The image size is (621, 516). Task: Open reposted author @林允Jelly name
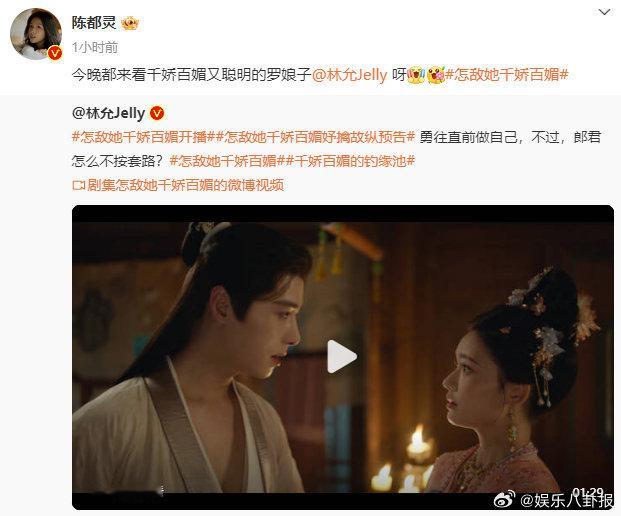[x=109, y=114]
